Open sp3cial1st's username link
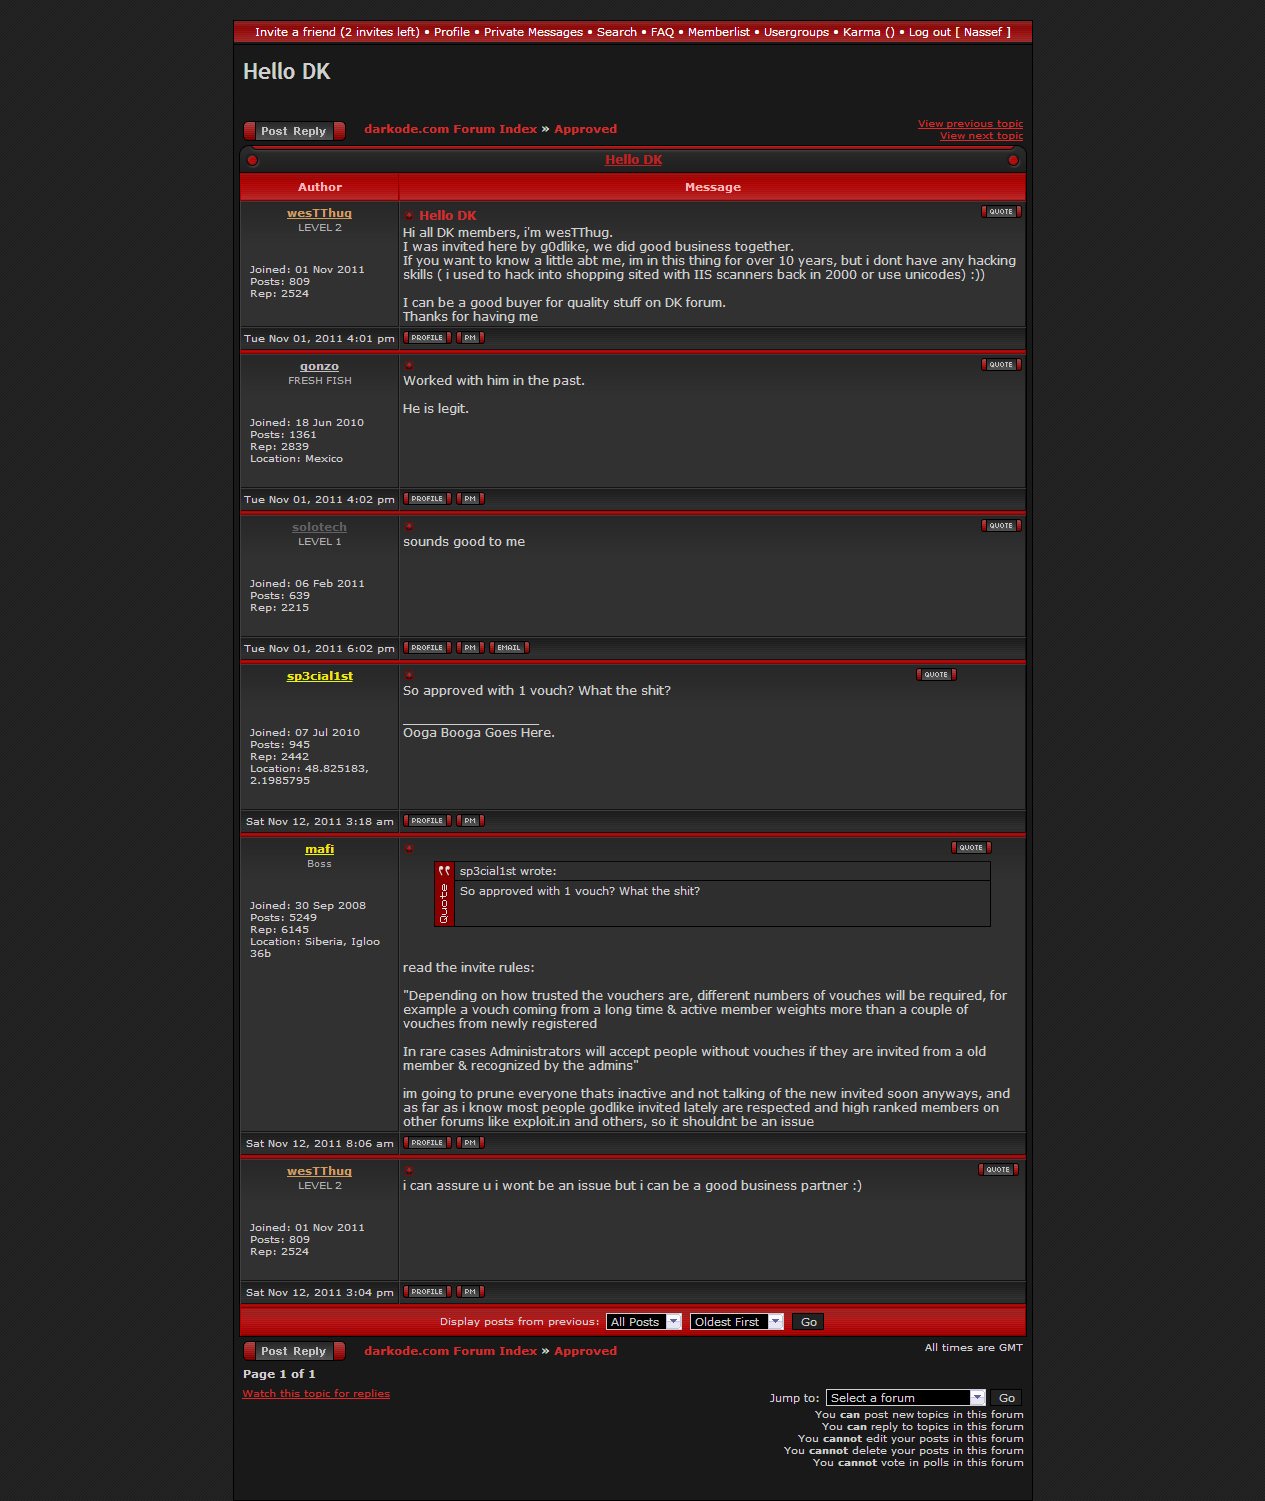The height and width of the screenshot is (1501, 1265). [319, 676]
